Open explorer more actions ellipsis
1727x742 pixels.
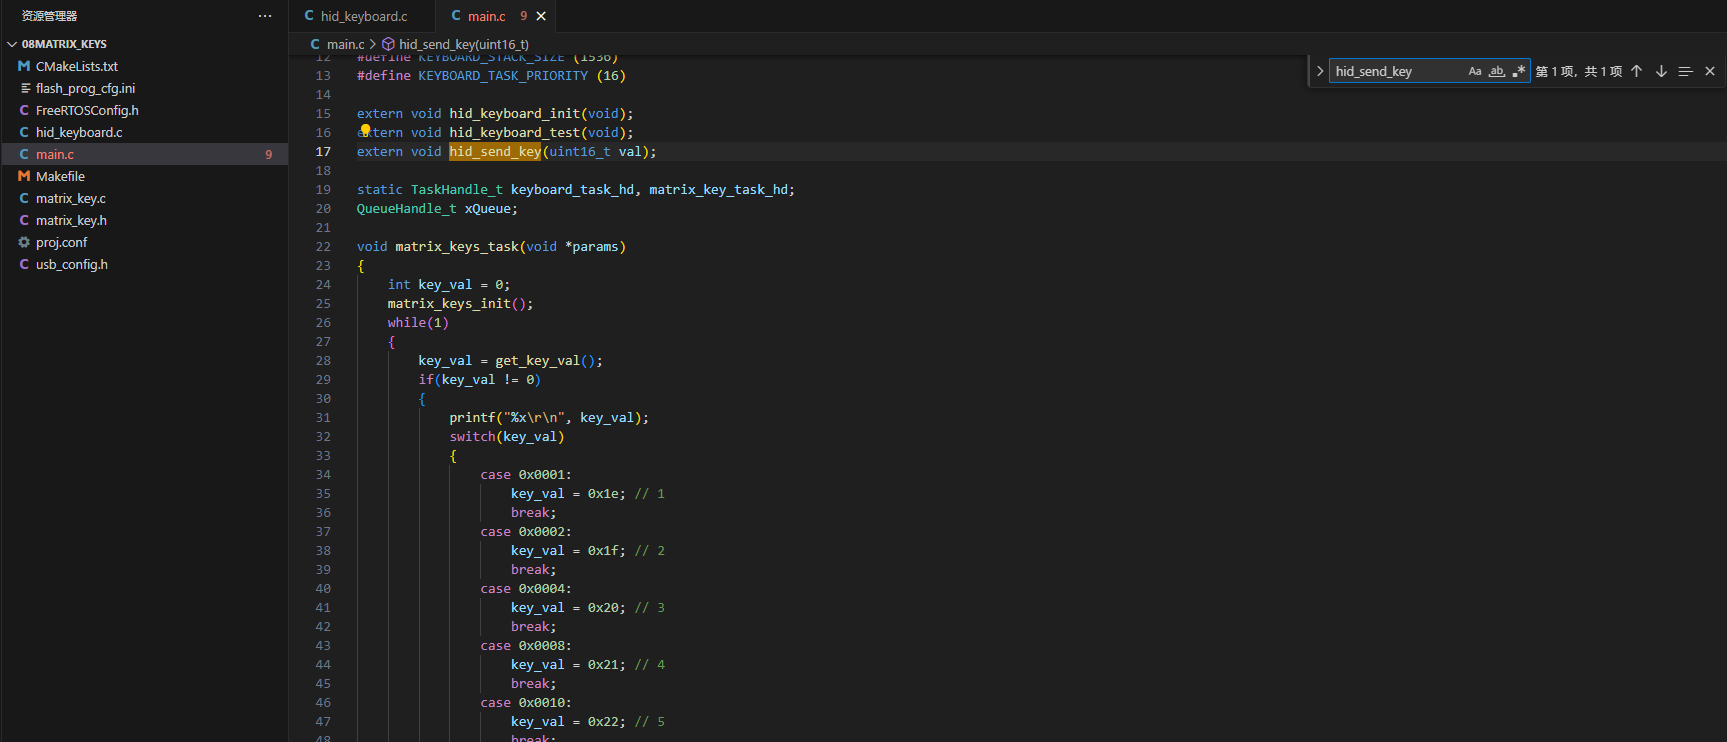(265, 16)
